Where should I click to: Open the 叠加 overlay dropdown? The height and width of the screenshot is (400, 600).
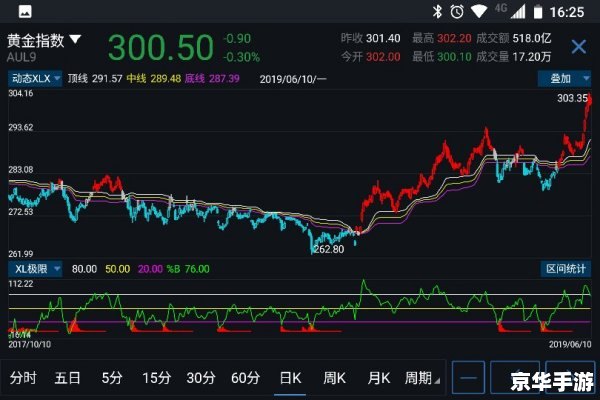(564, 78)
